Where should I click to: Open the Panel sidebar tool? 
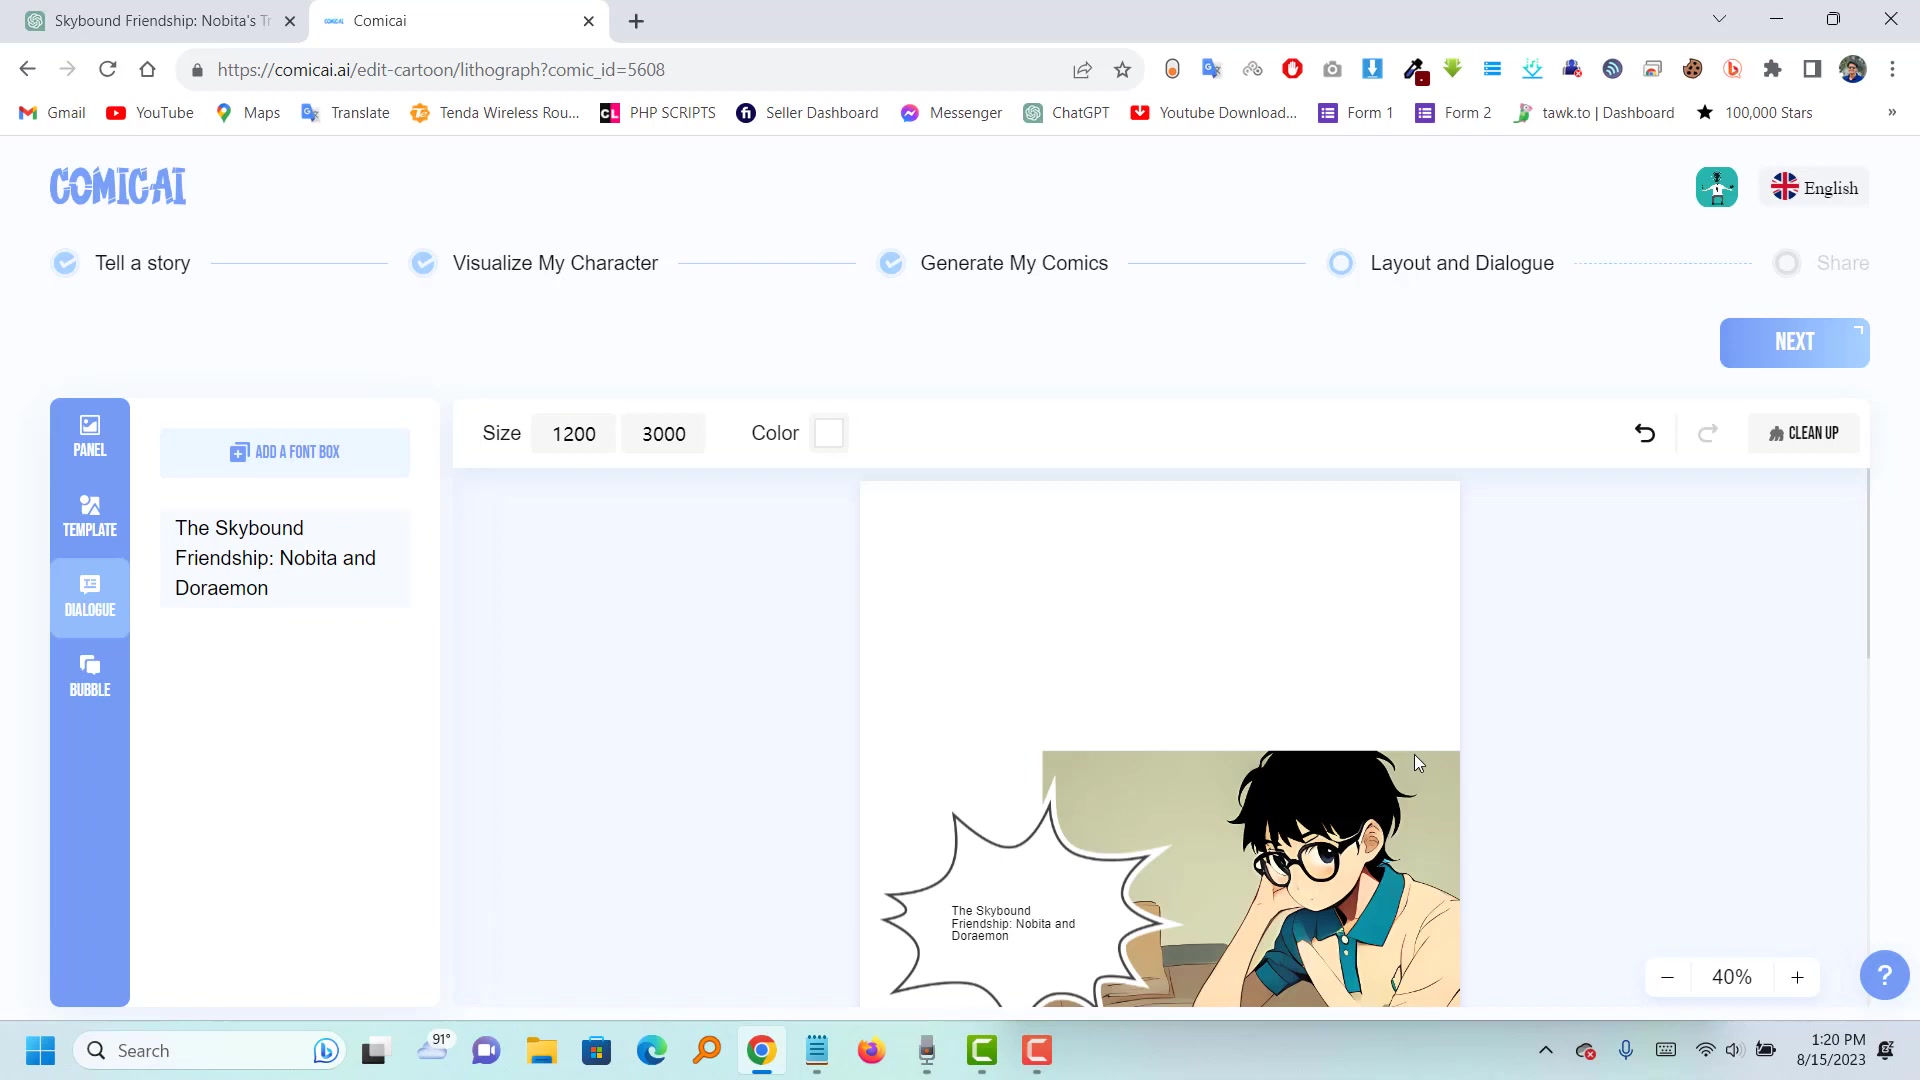[x=89, y=437]
